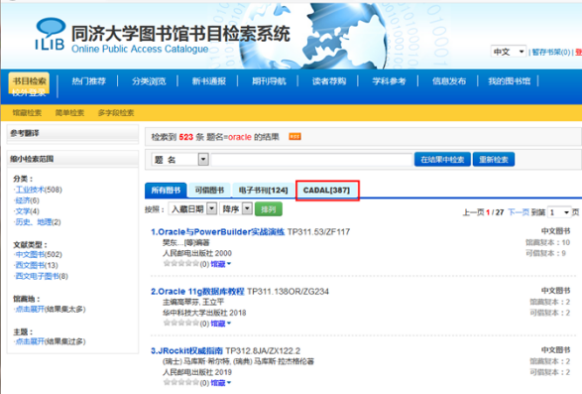
Task: Click the 参考翻译 panel header
Action: click(73, 133)
